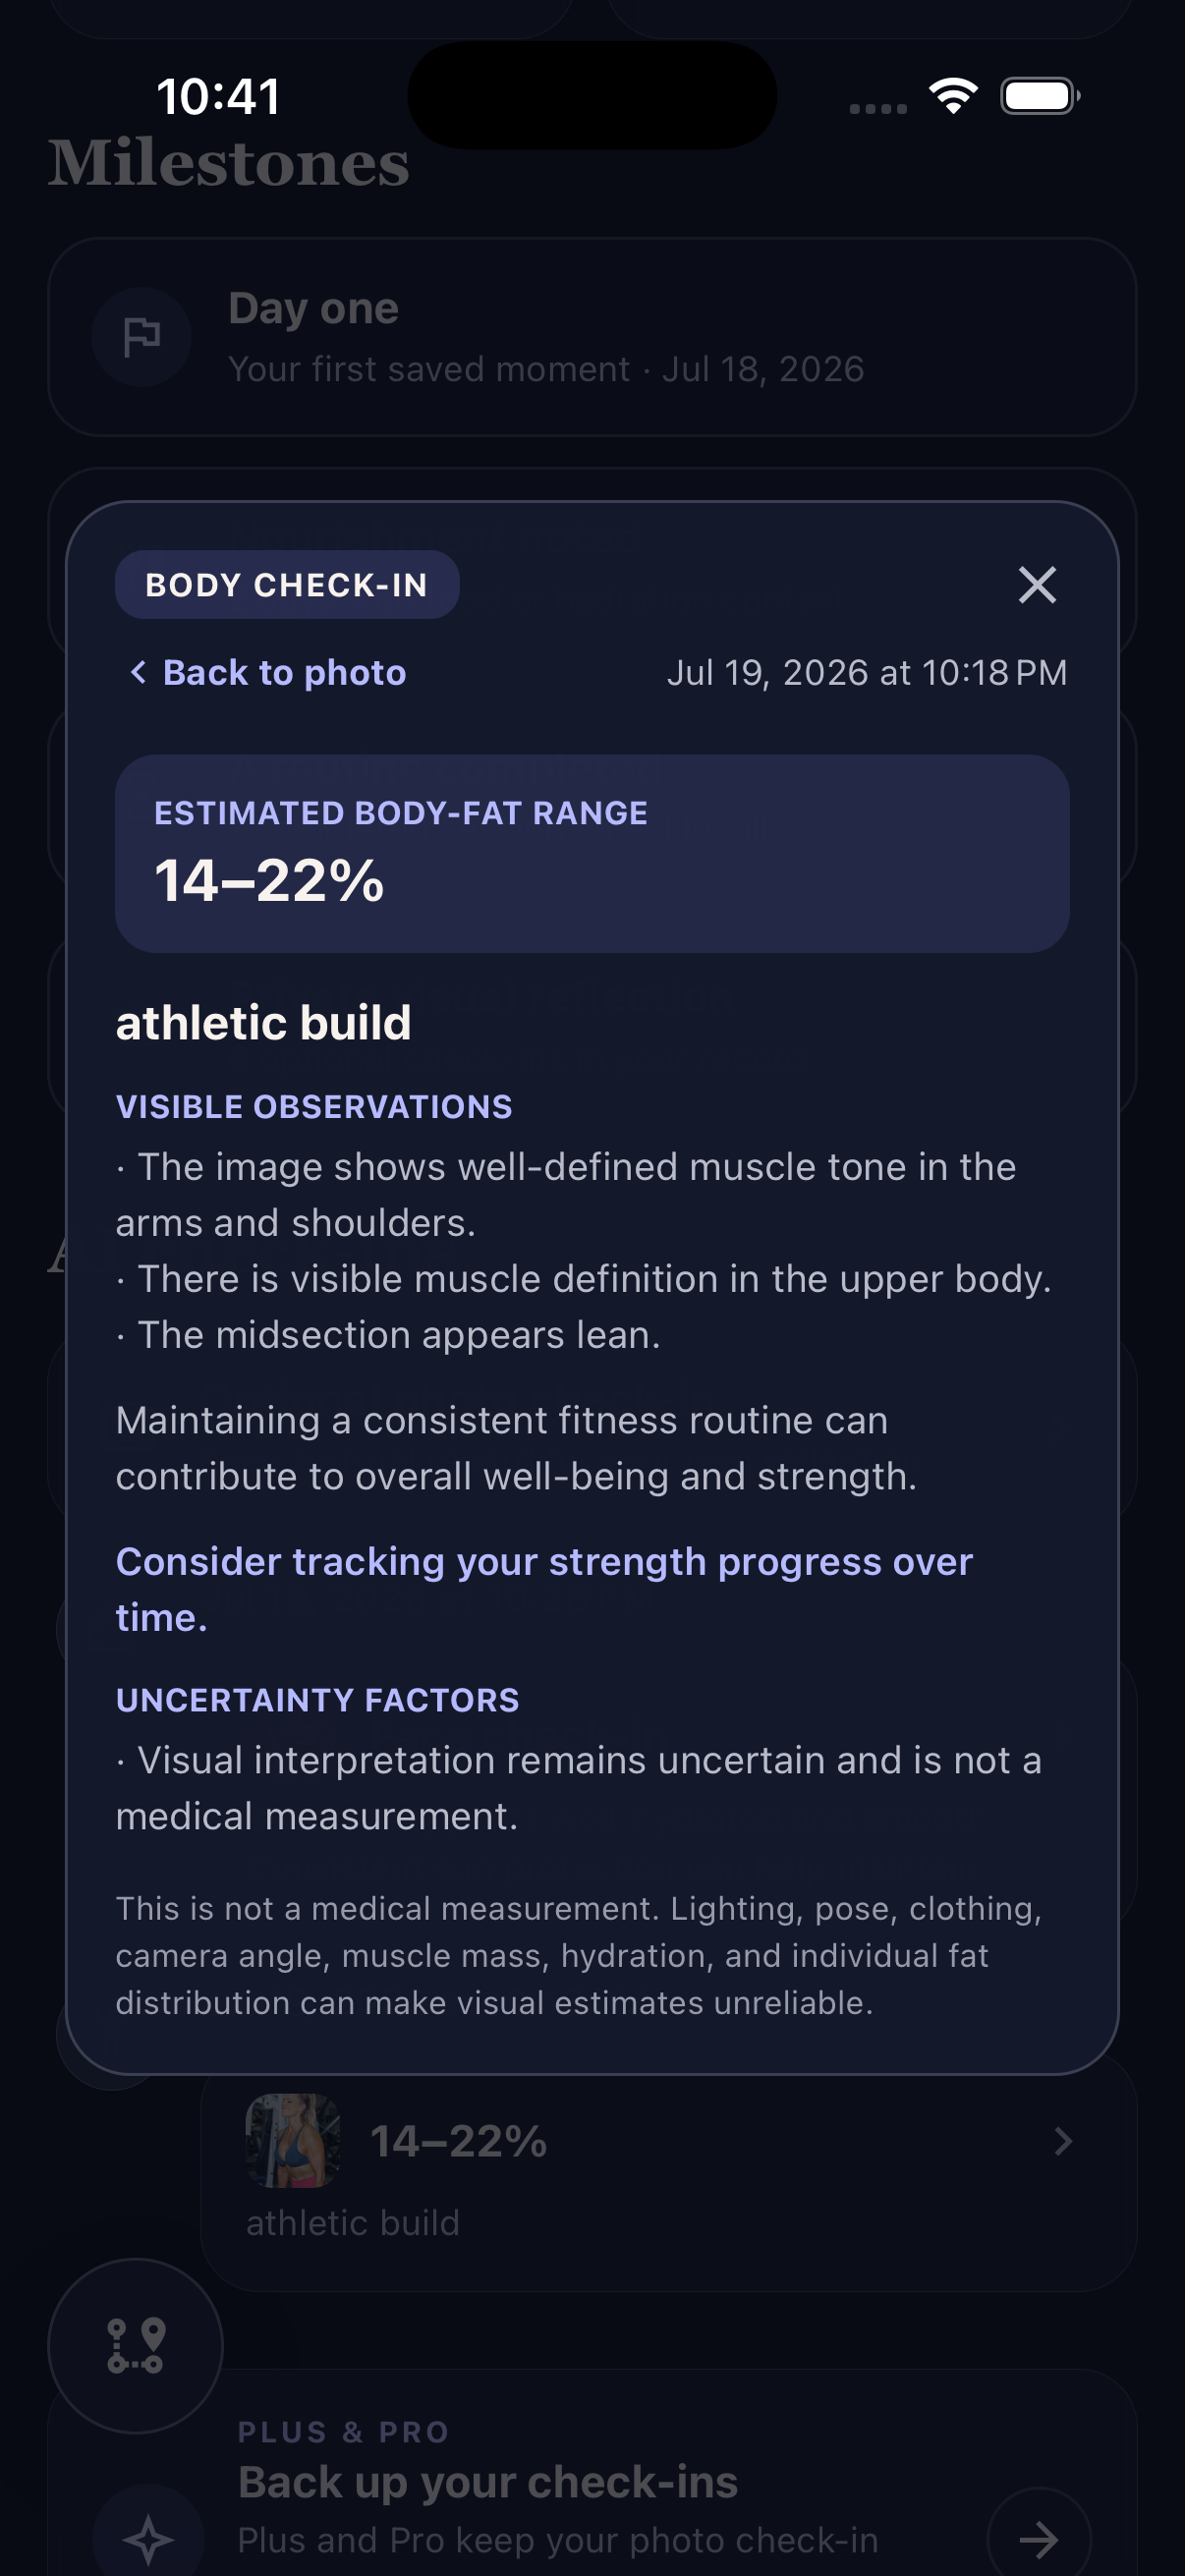Tap the flag icon on Day one
Viewport: 1185px width, 2576px height.
pyautogui.click(x=141, y=337)
